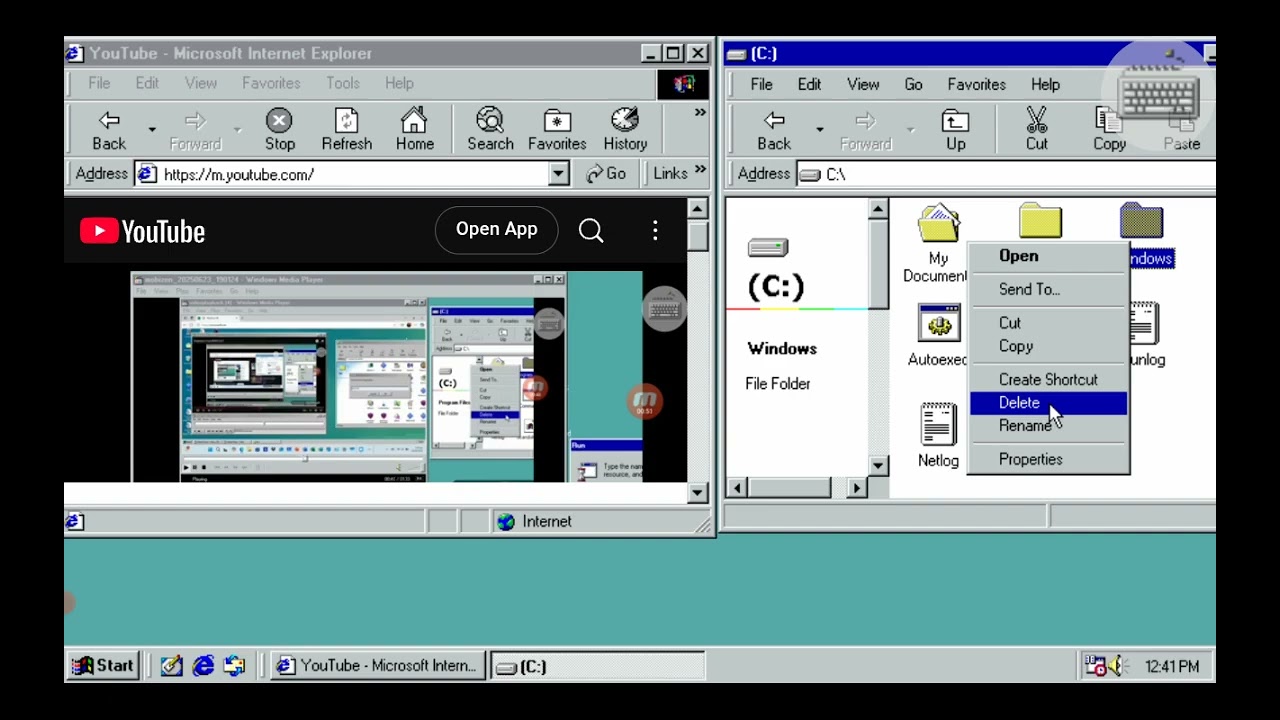The width and height of the screenshot is (1280, 720).
Task: Choose Send To in context menu
Action: [1048, 289]
